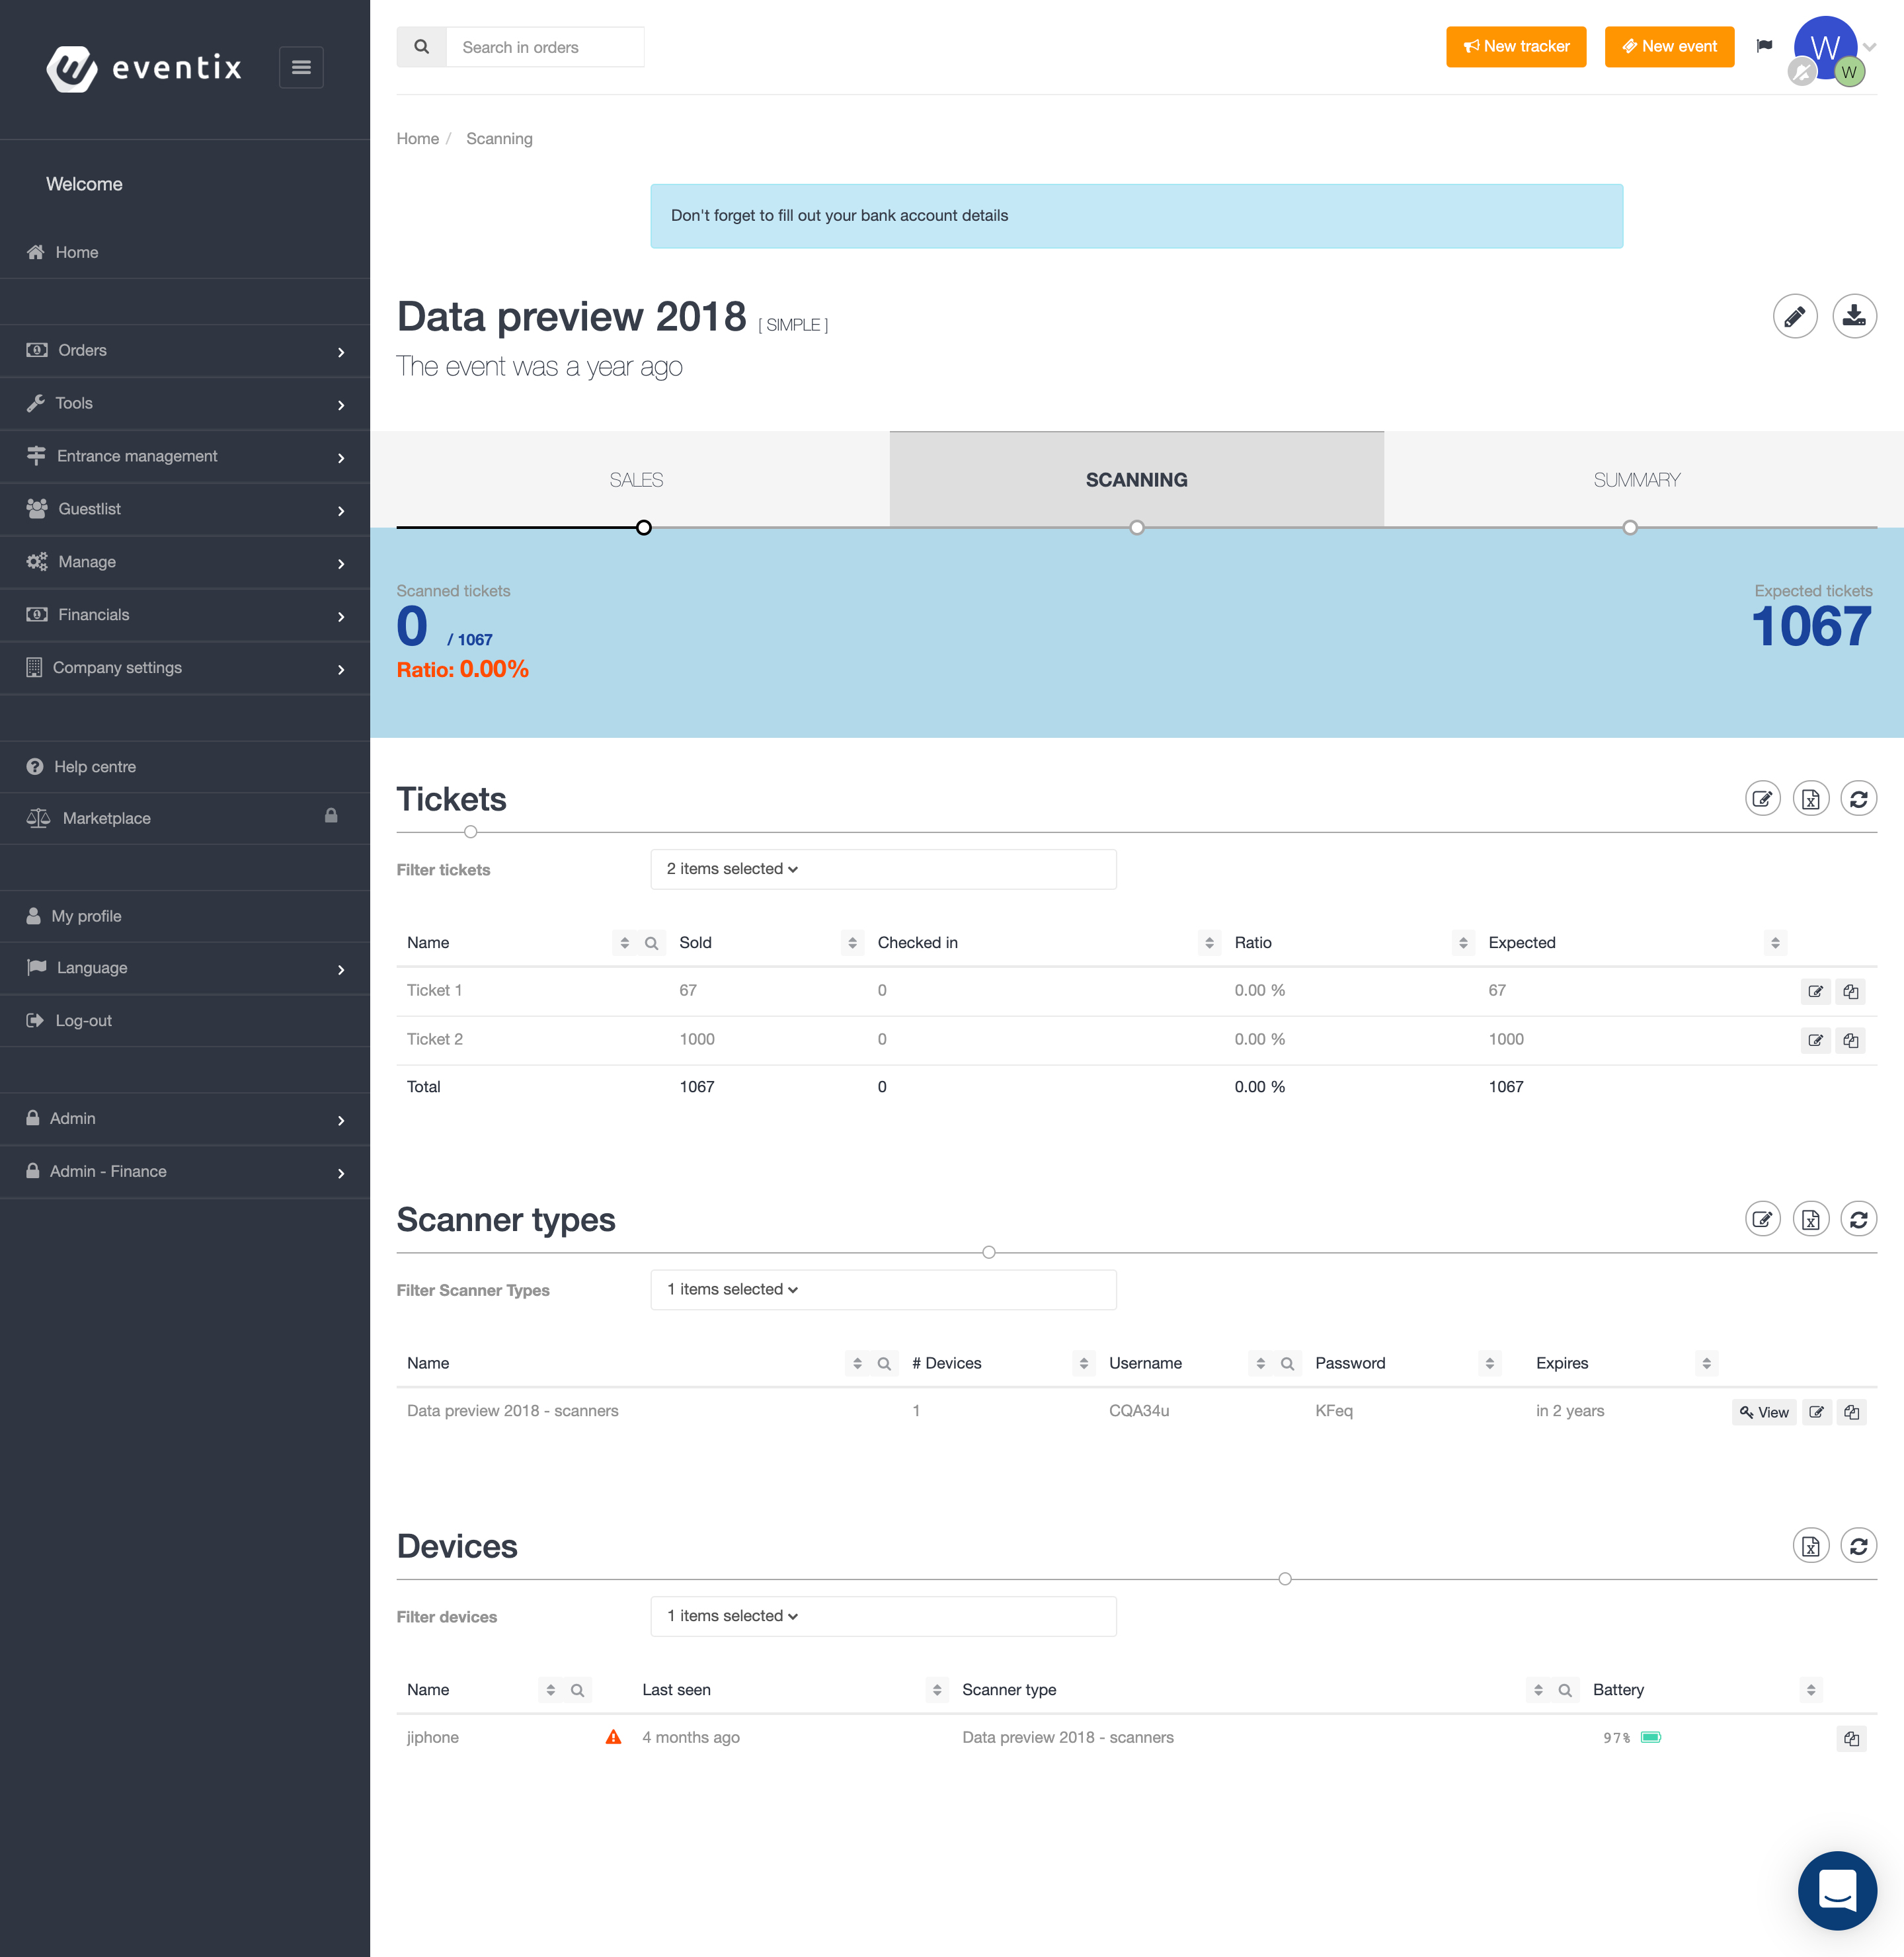Export Tickets table to Excel

[1810, 799]
